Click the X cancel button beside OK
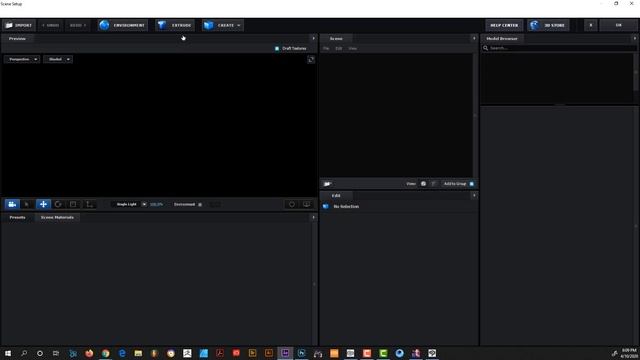 [x=591, y=25]
